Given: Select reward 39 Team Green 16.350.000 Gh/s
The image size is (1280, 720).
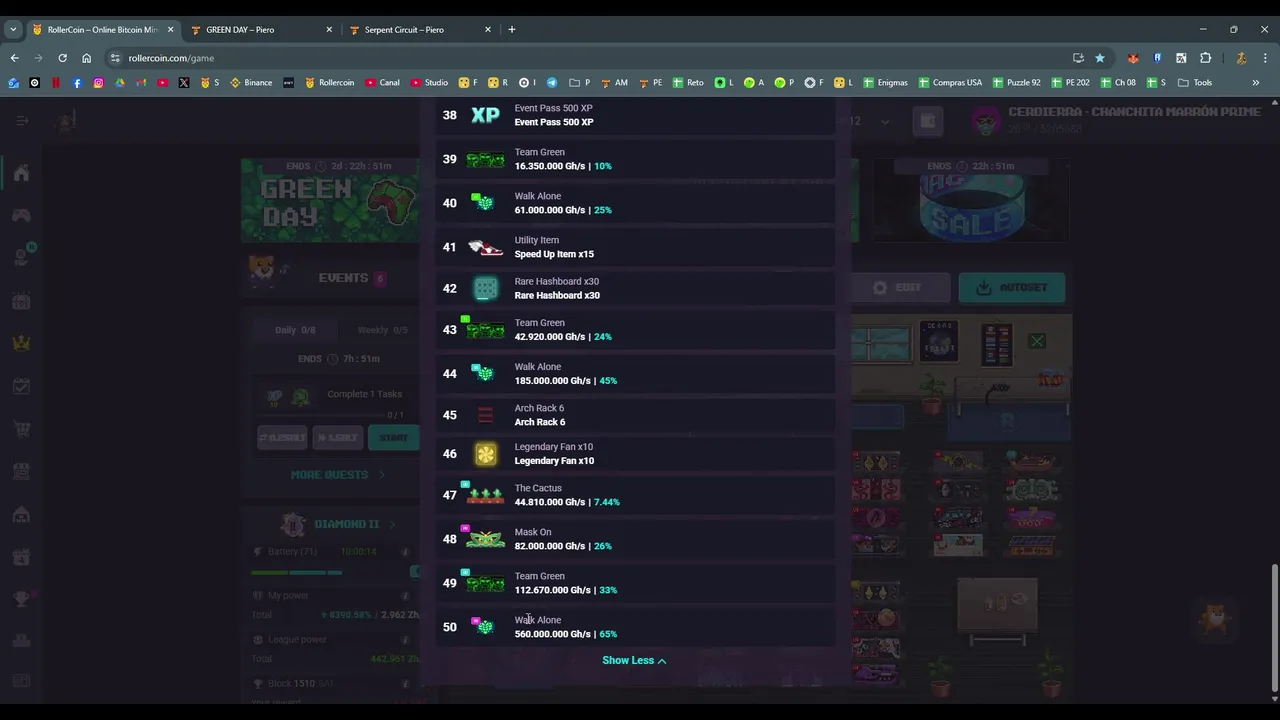Looking at the screenshot, I should [635, 159].
